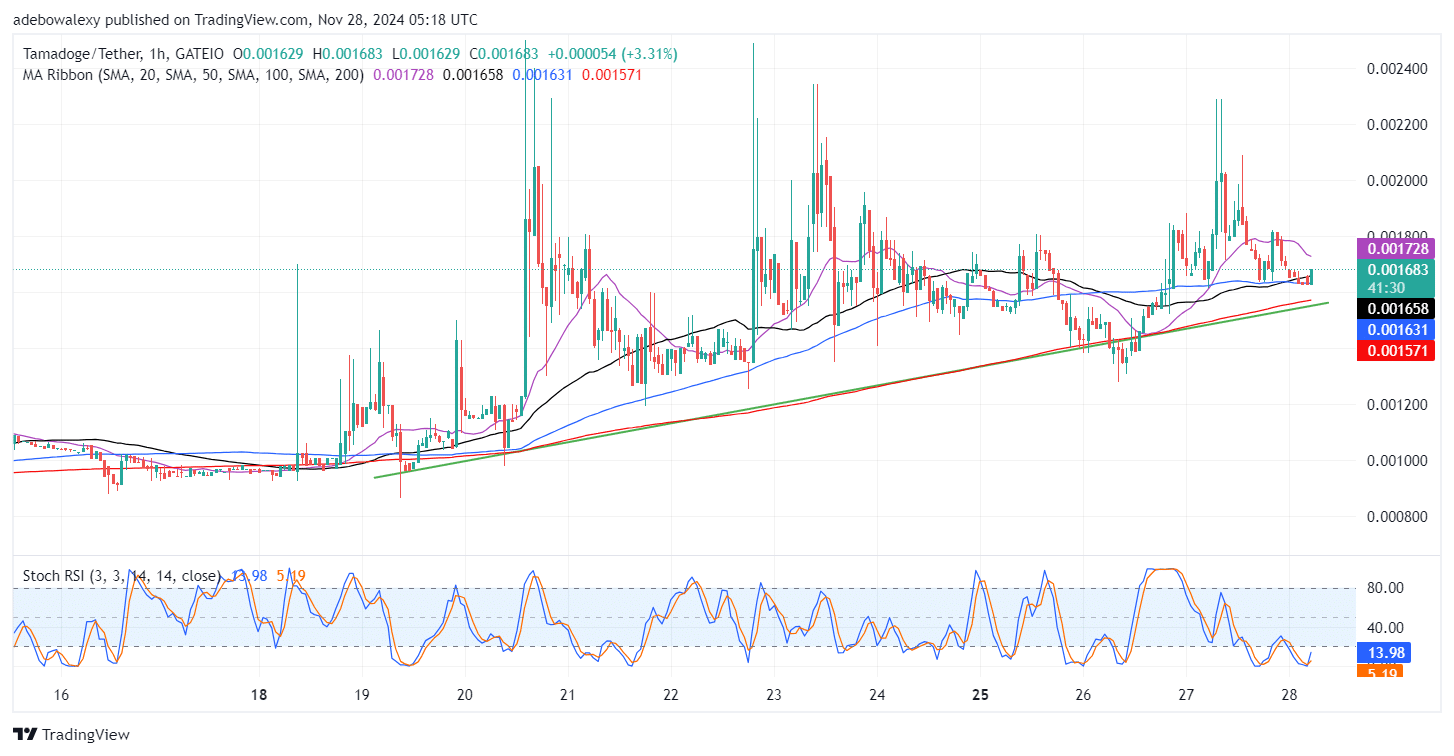The image size is (1454, 756).
Task: Click the 41:30 candle countdown timer
Action: pos(1386,287)
